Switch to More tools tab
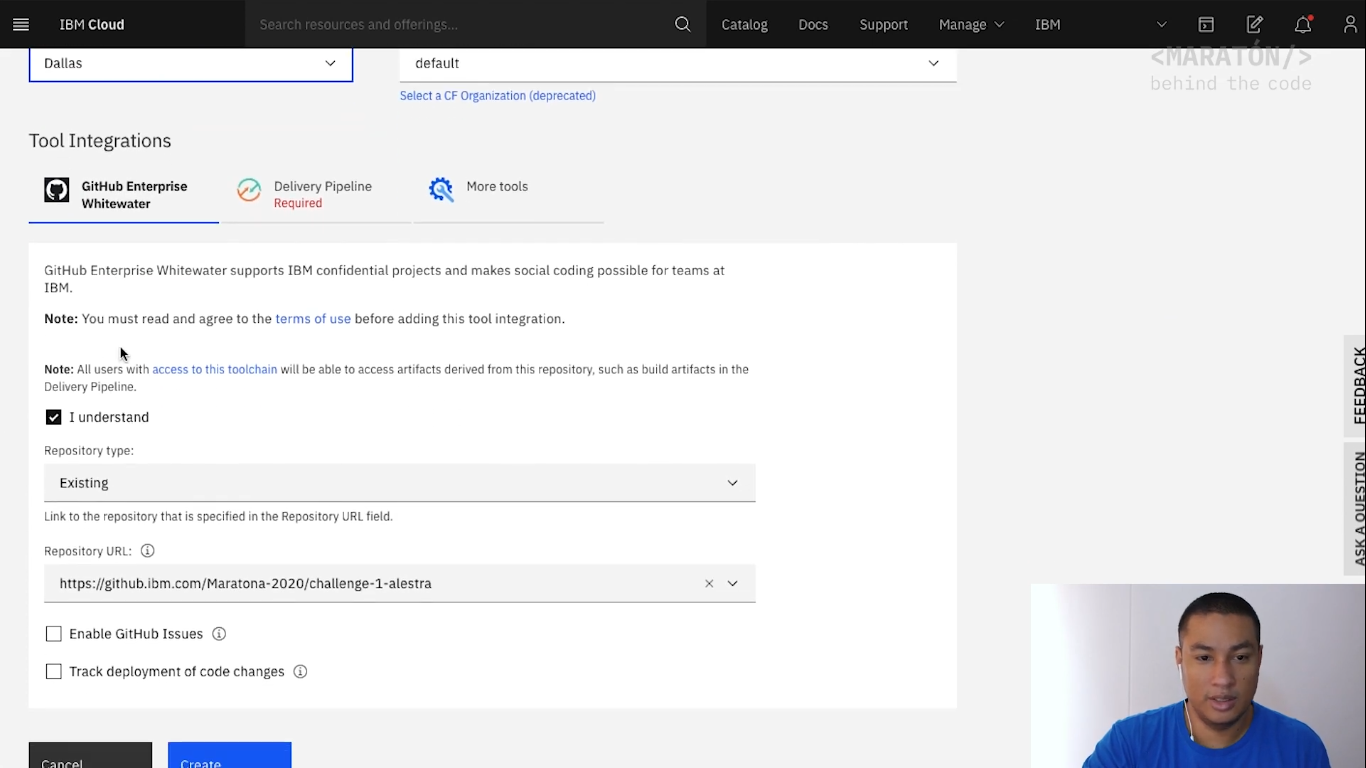The height and width of the screenshot is (768, 1366). coord(508,195)
